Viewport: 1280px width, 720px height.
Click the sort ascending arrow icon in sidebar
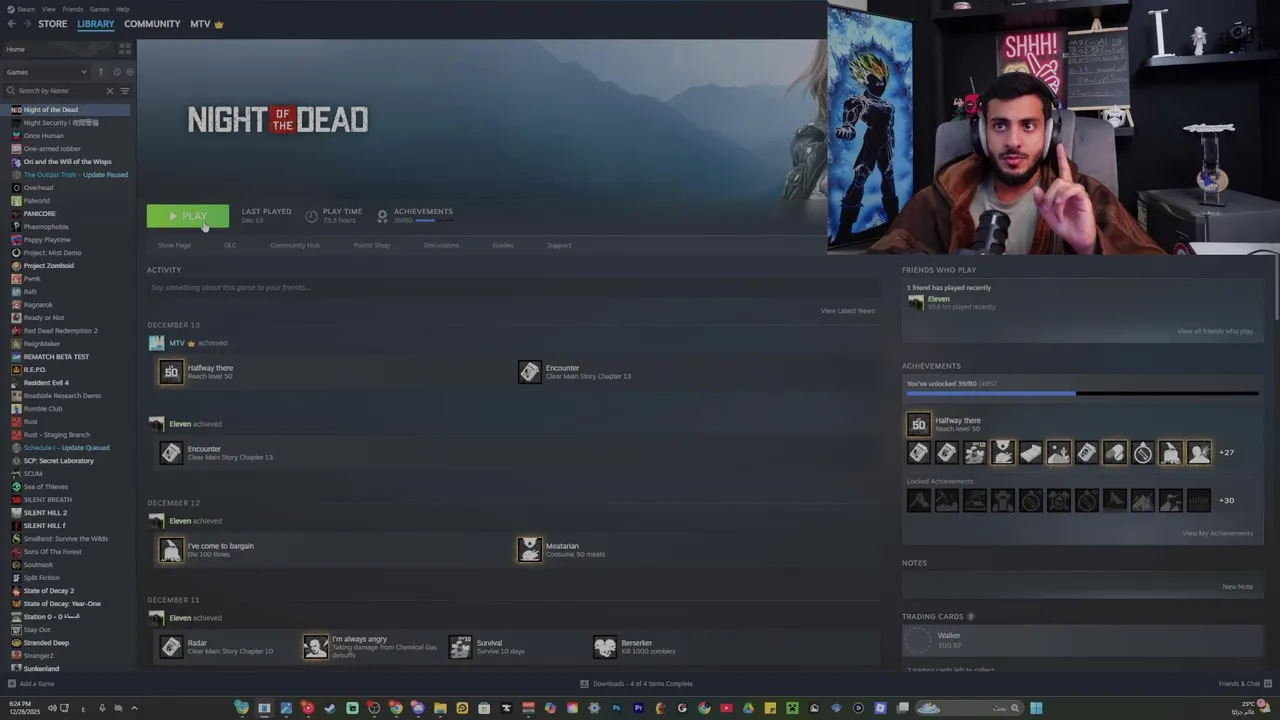(100, 72)
